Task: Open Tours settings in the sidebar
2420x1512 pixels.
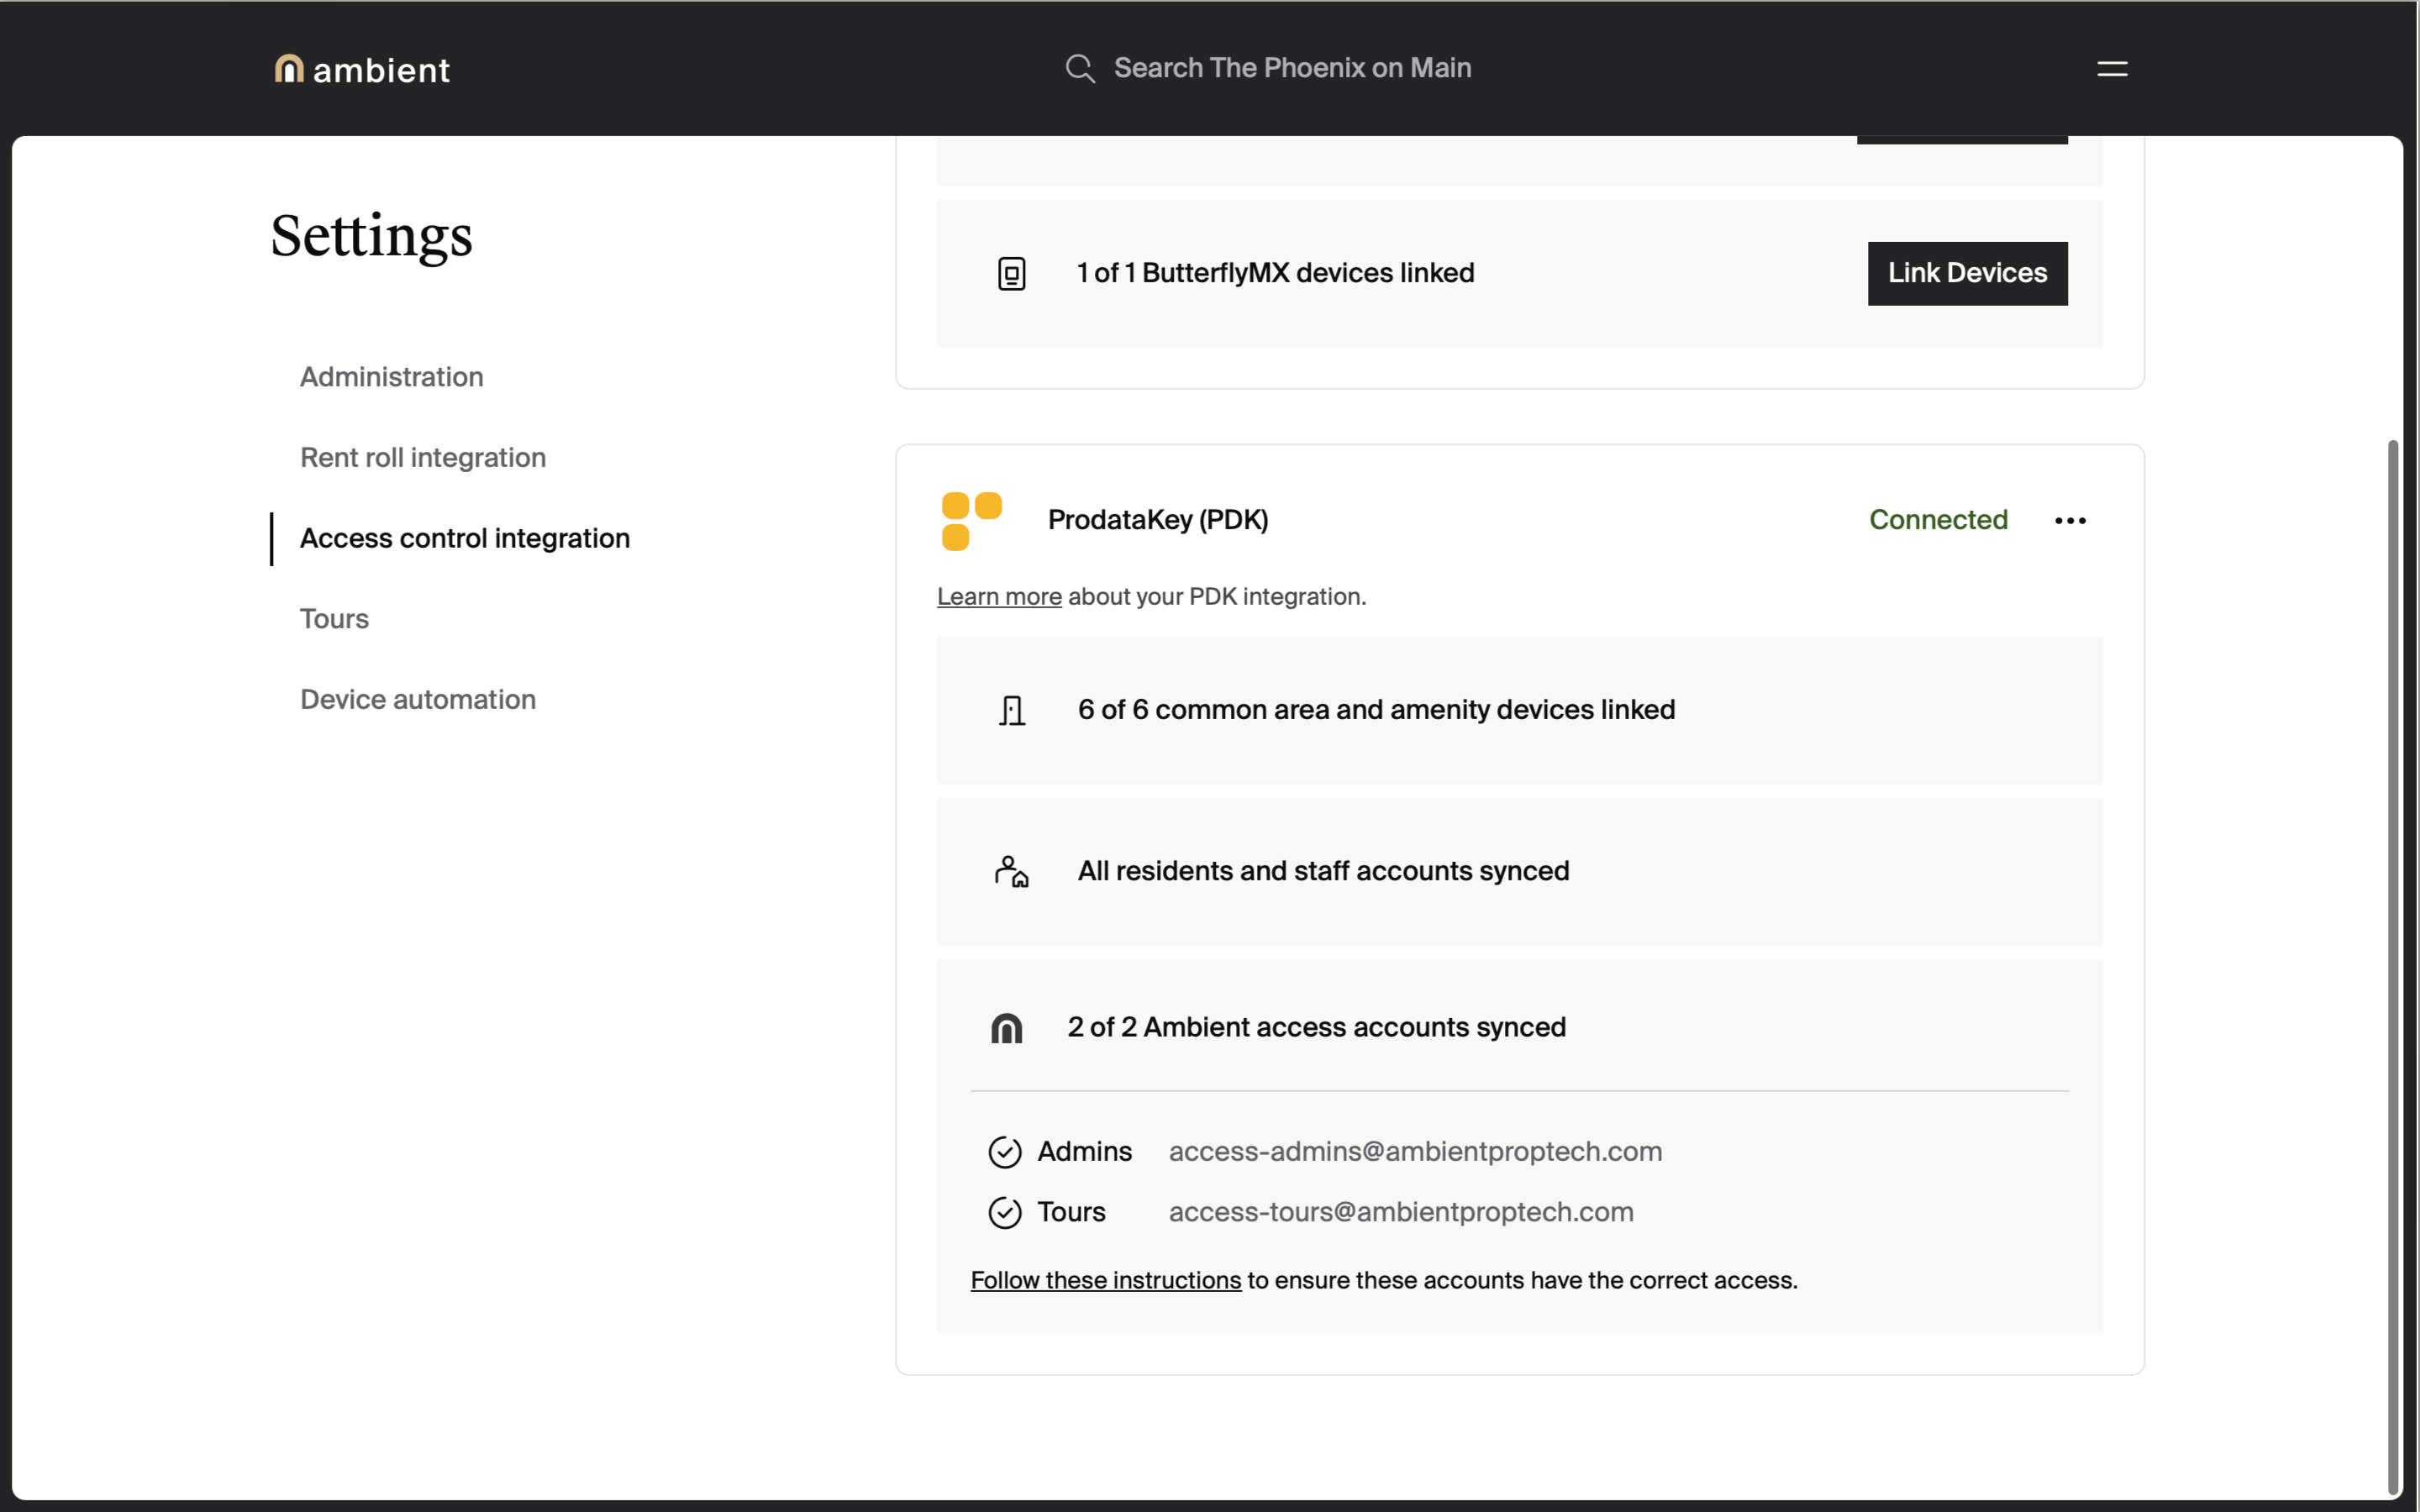Action: point(334,619)
